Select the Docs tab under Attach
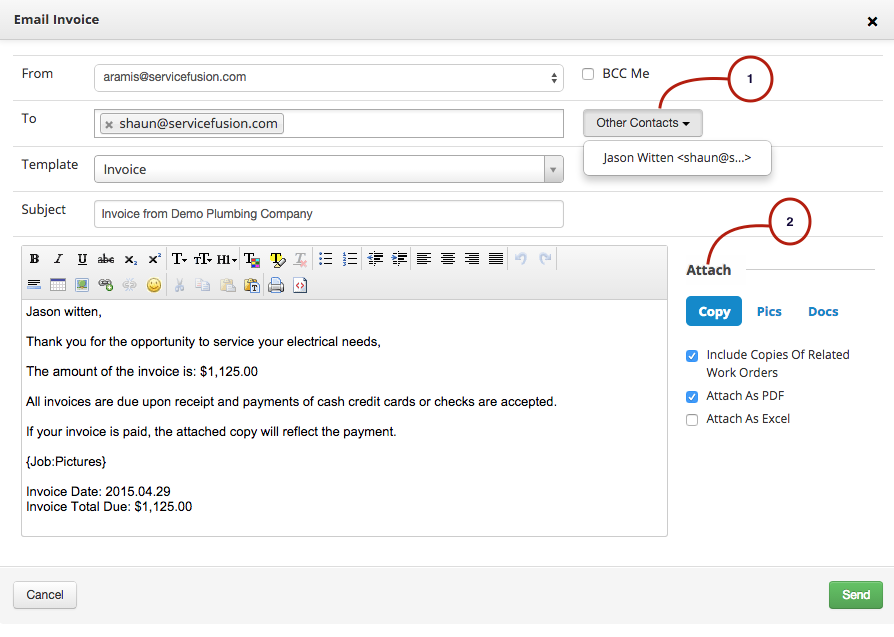The image size is (894, 637). coord(822,311)
